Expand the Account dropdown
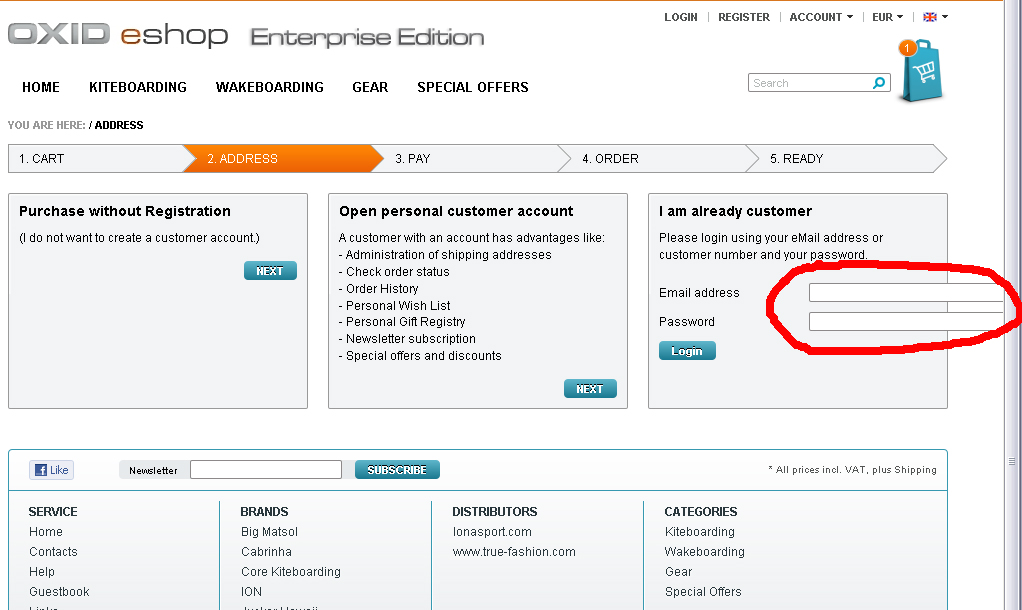Viewport: 1022px width, 610px height. pos(821,17)
